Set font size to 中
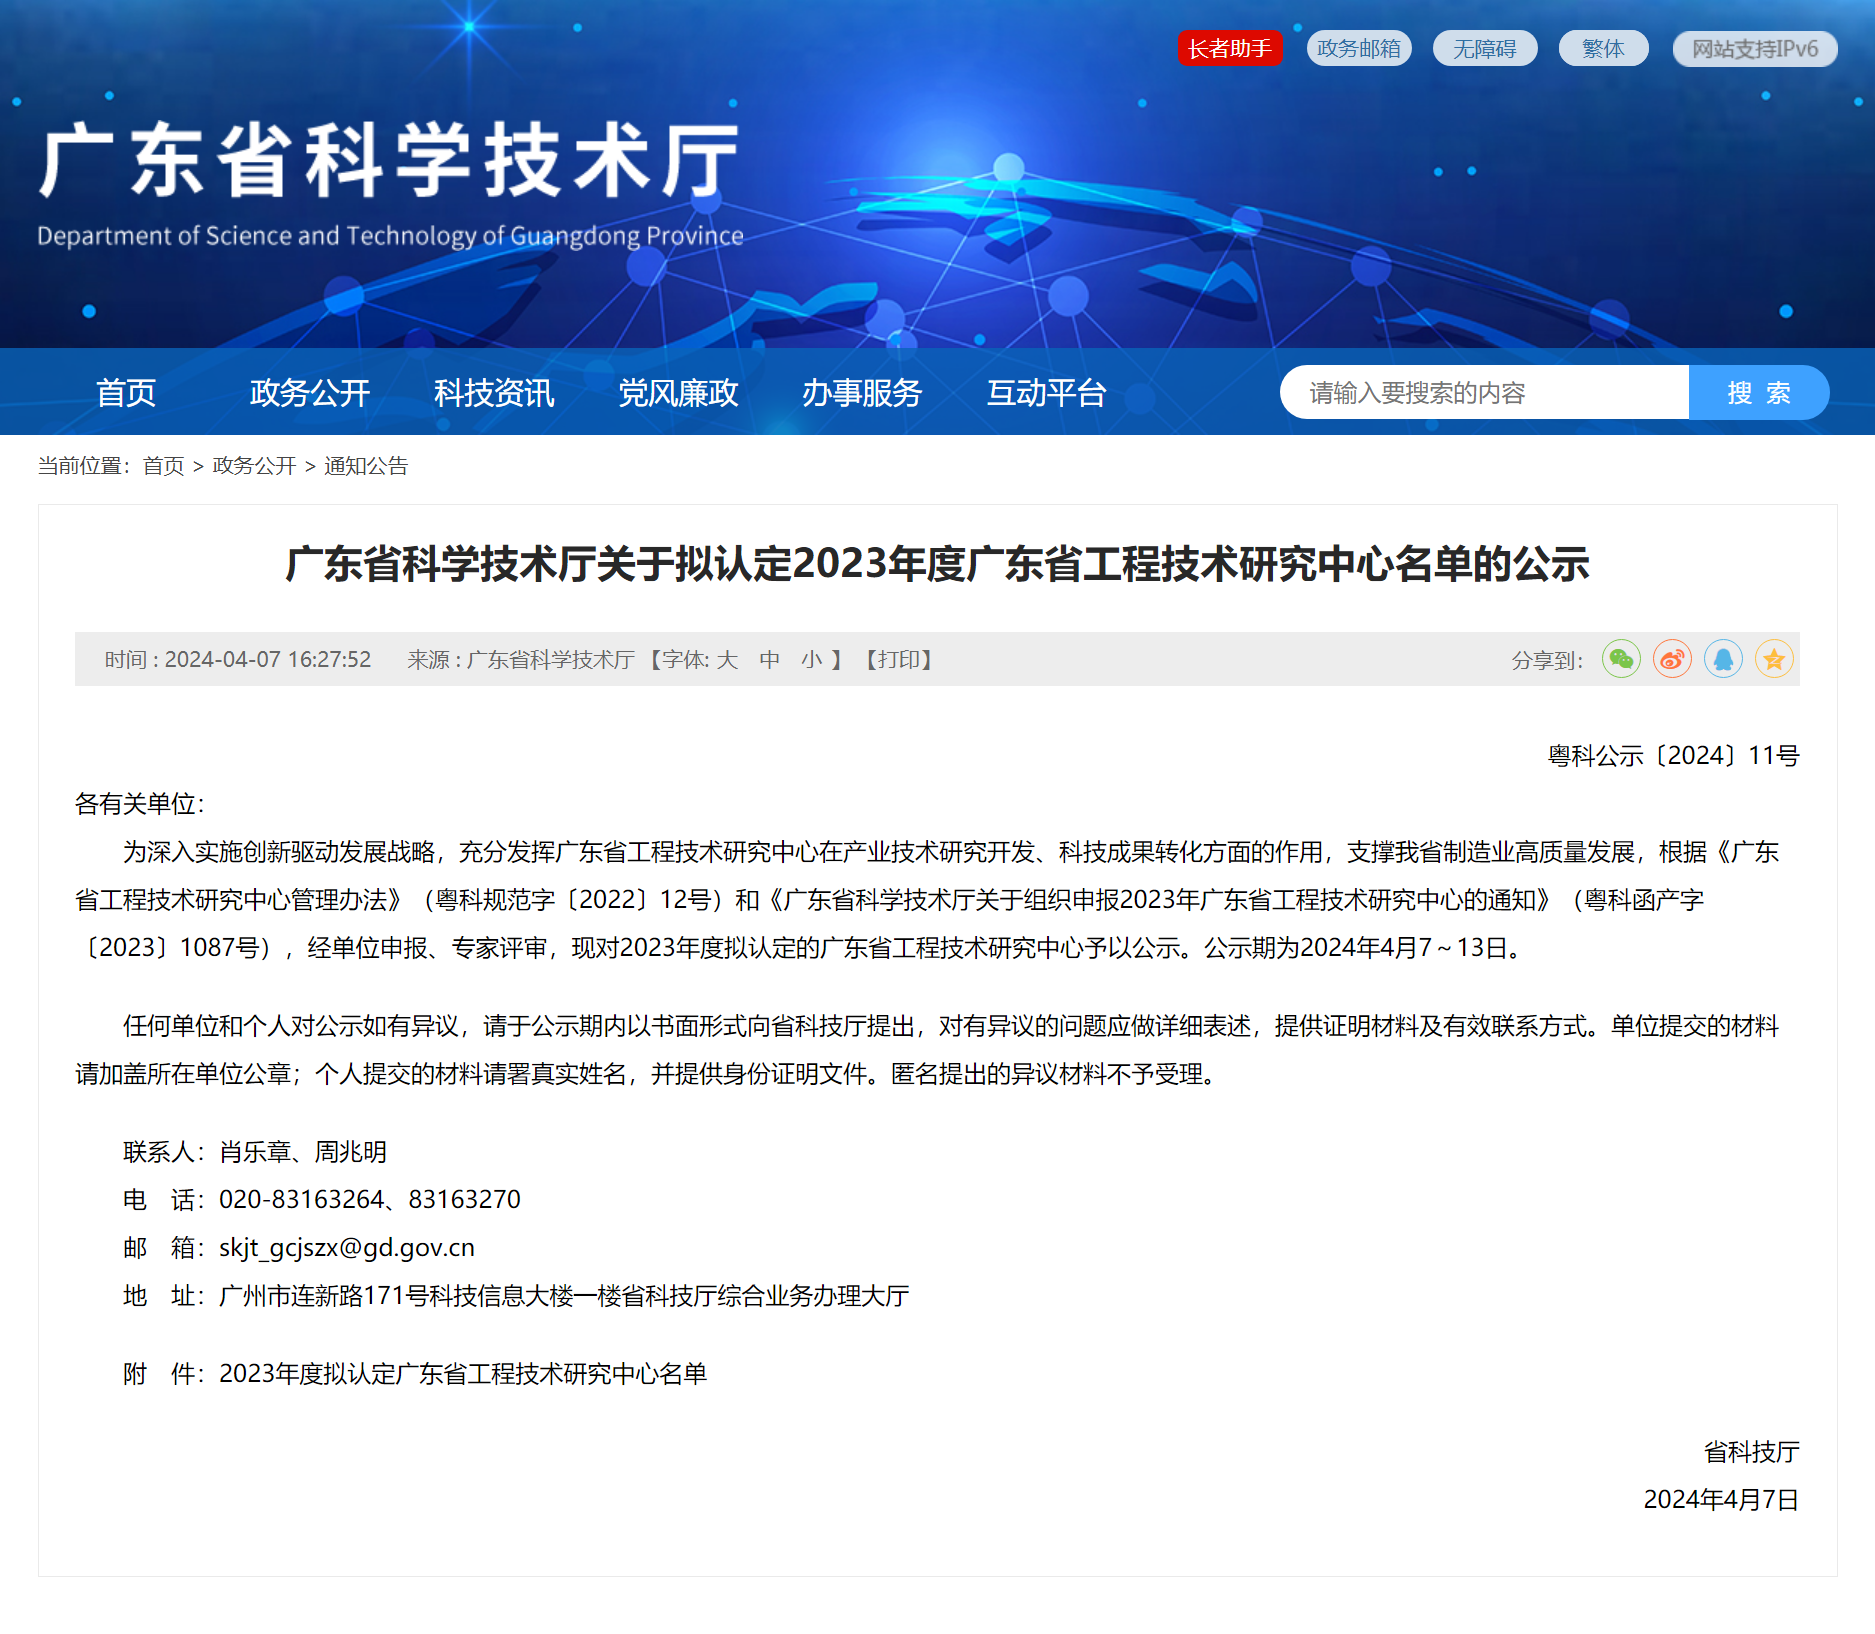The width and height of the screenshot is (1875, 1634). tap(769, 660)
